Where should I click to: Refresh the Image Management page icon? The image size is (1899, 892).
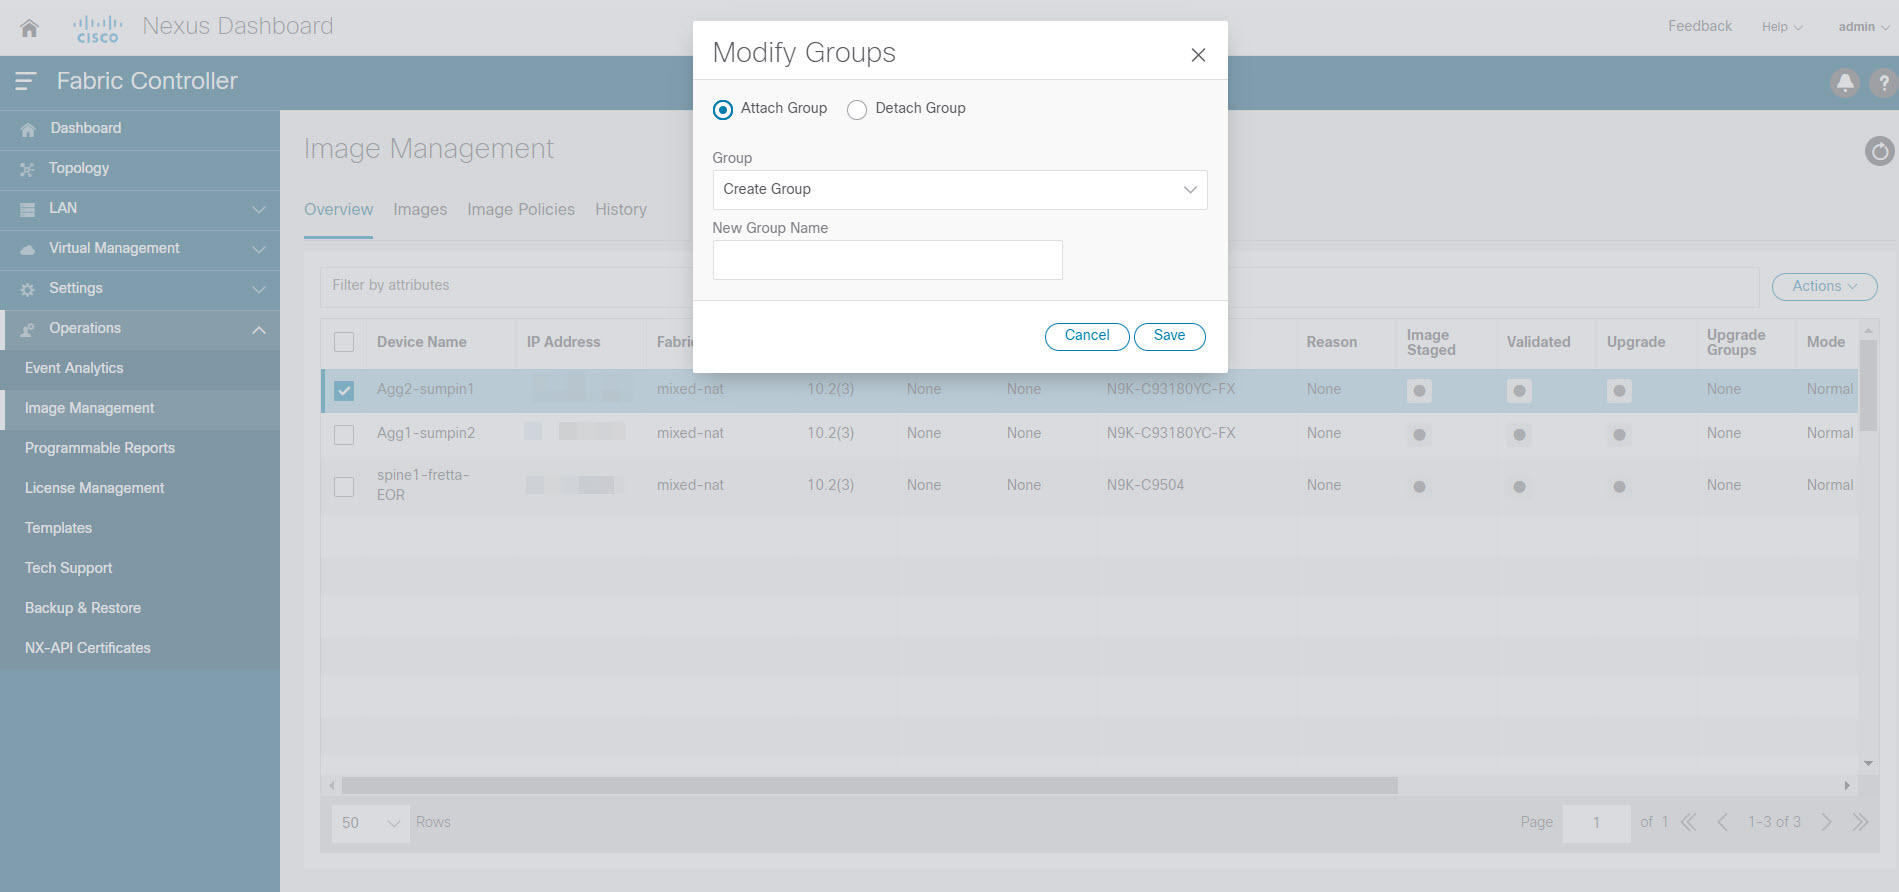point(1880,151)
